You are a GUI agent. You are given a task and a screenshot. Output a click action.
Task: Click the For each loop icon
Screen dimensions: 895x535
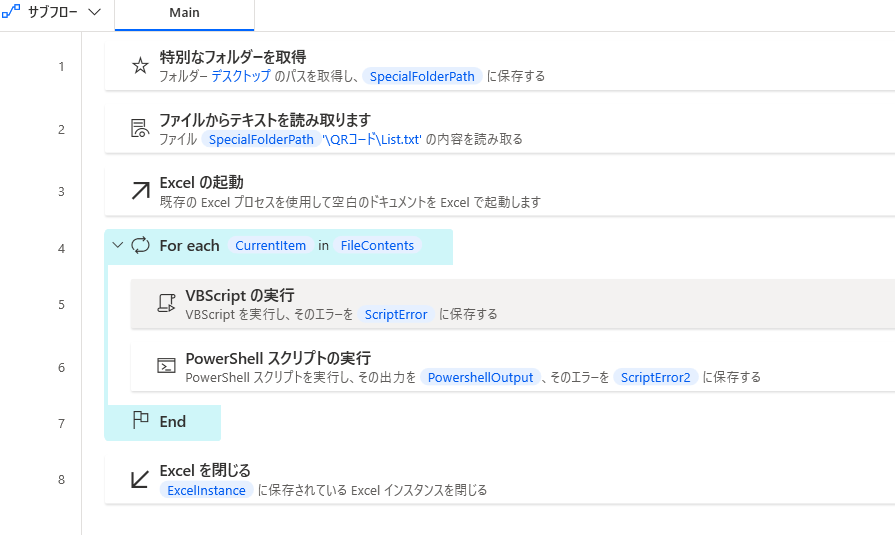tap(140, 246)
